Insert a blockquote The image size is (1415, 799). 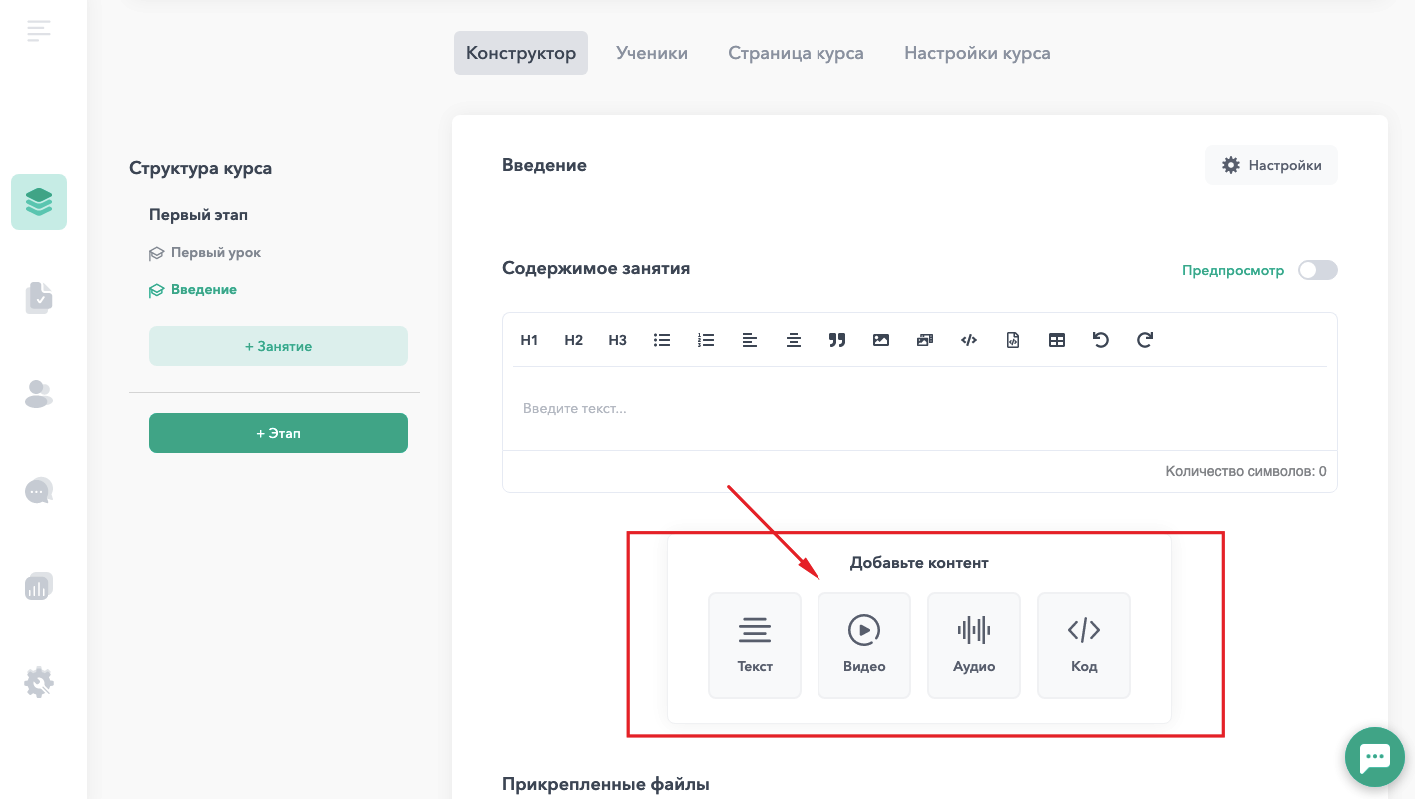click(x=837, y=340)
